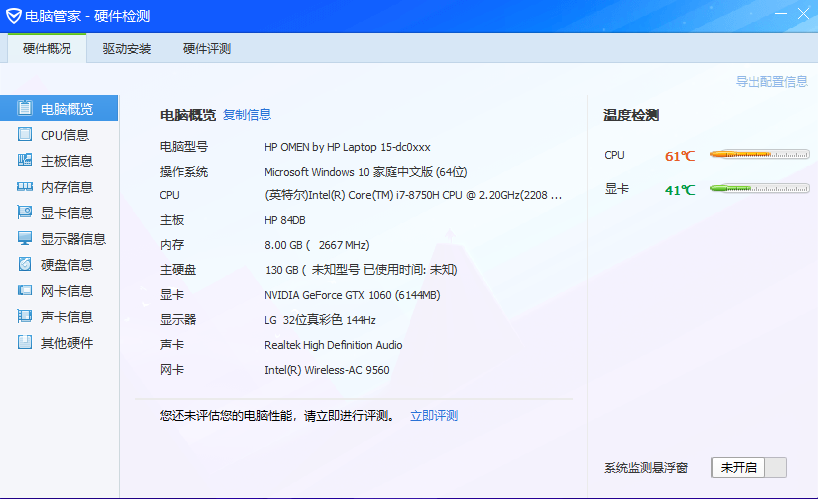The image size is (818, 499).
Task: Select the 网卡信息 network card icon
Action: coord(25,291)
